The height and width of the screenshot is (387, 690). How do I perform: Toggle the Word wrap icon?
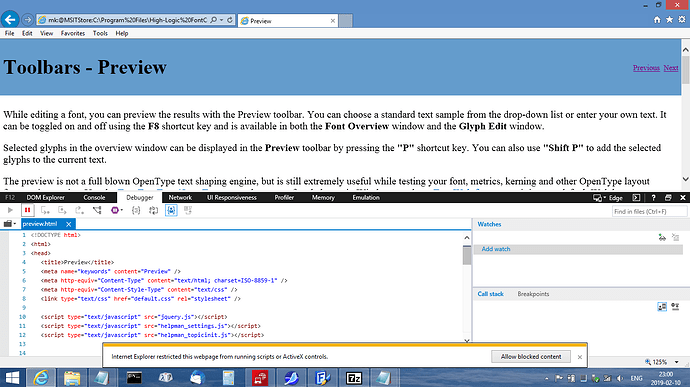153,210
